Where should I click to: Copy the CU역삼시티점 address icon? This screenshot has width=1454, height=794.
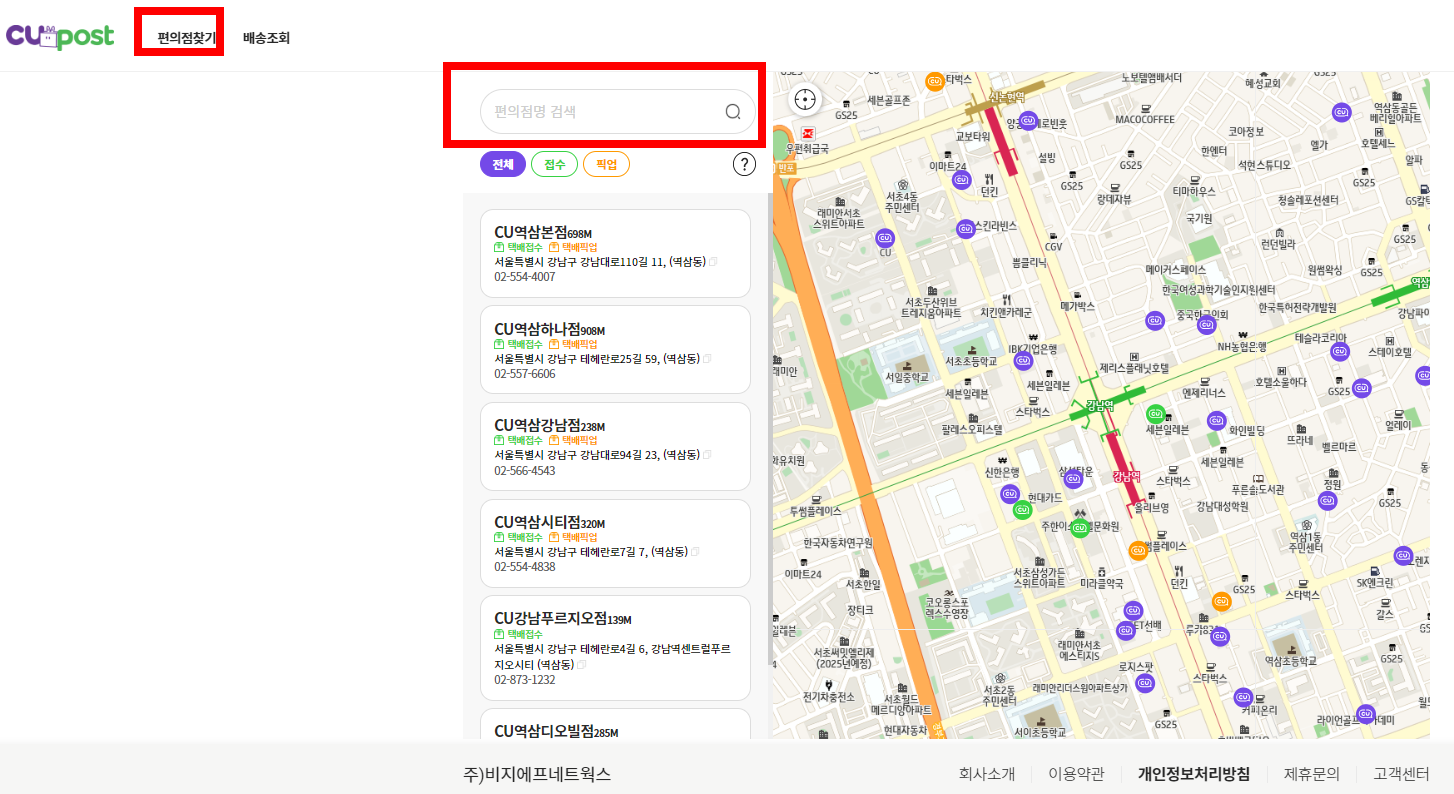coord(695,552)
